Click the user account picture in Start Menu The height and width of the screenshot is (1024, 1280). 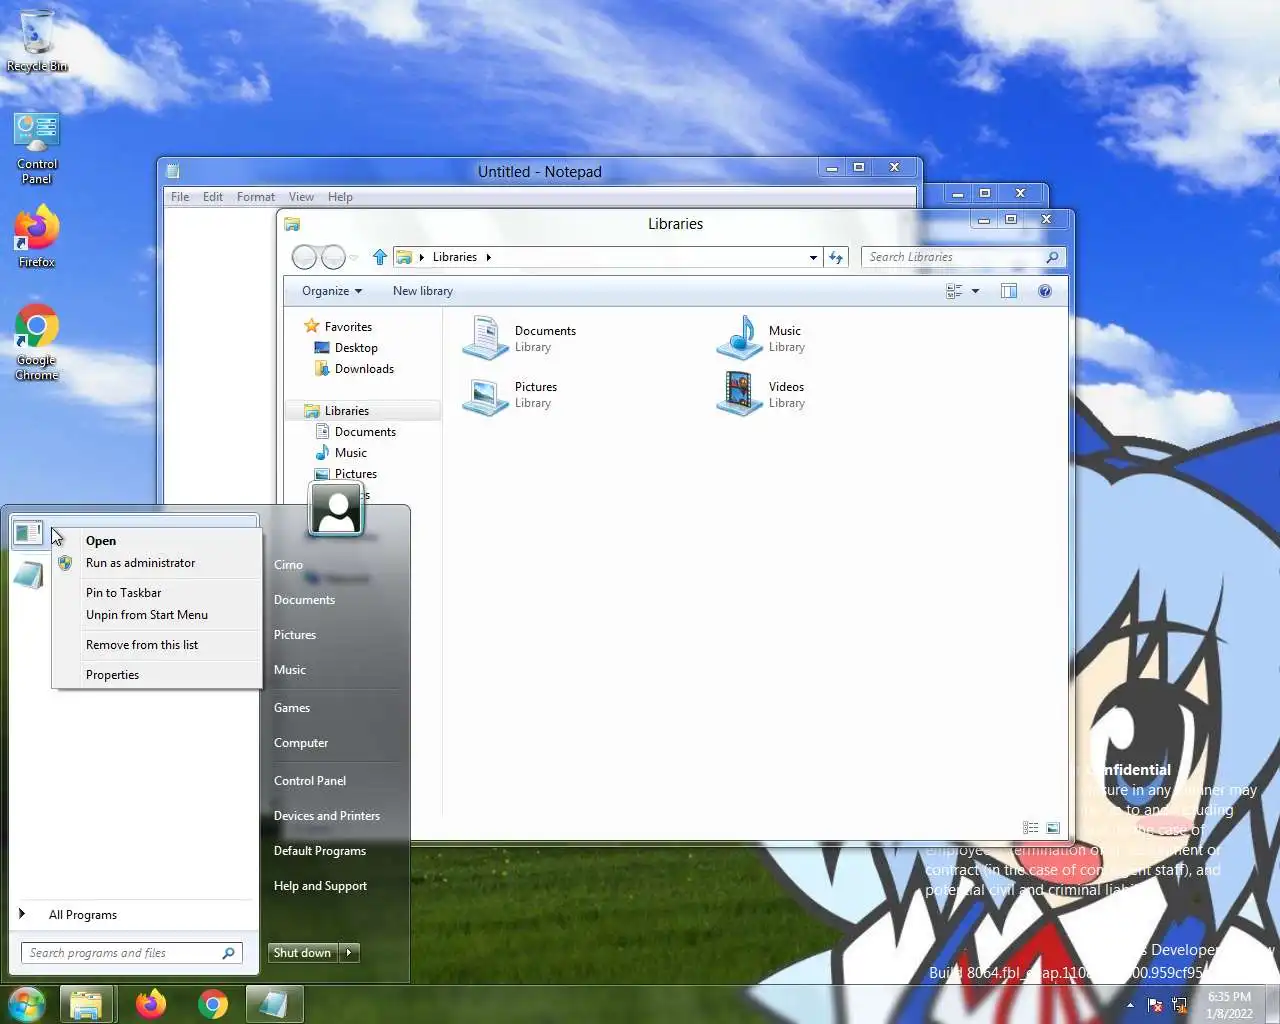tap(336, 509)
